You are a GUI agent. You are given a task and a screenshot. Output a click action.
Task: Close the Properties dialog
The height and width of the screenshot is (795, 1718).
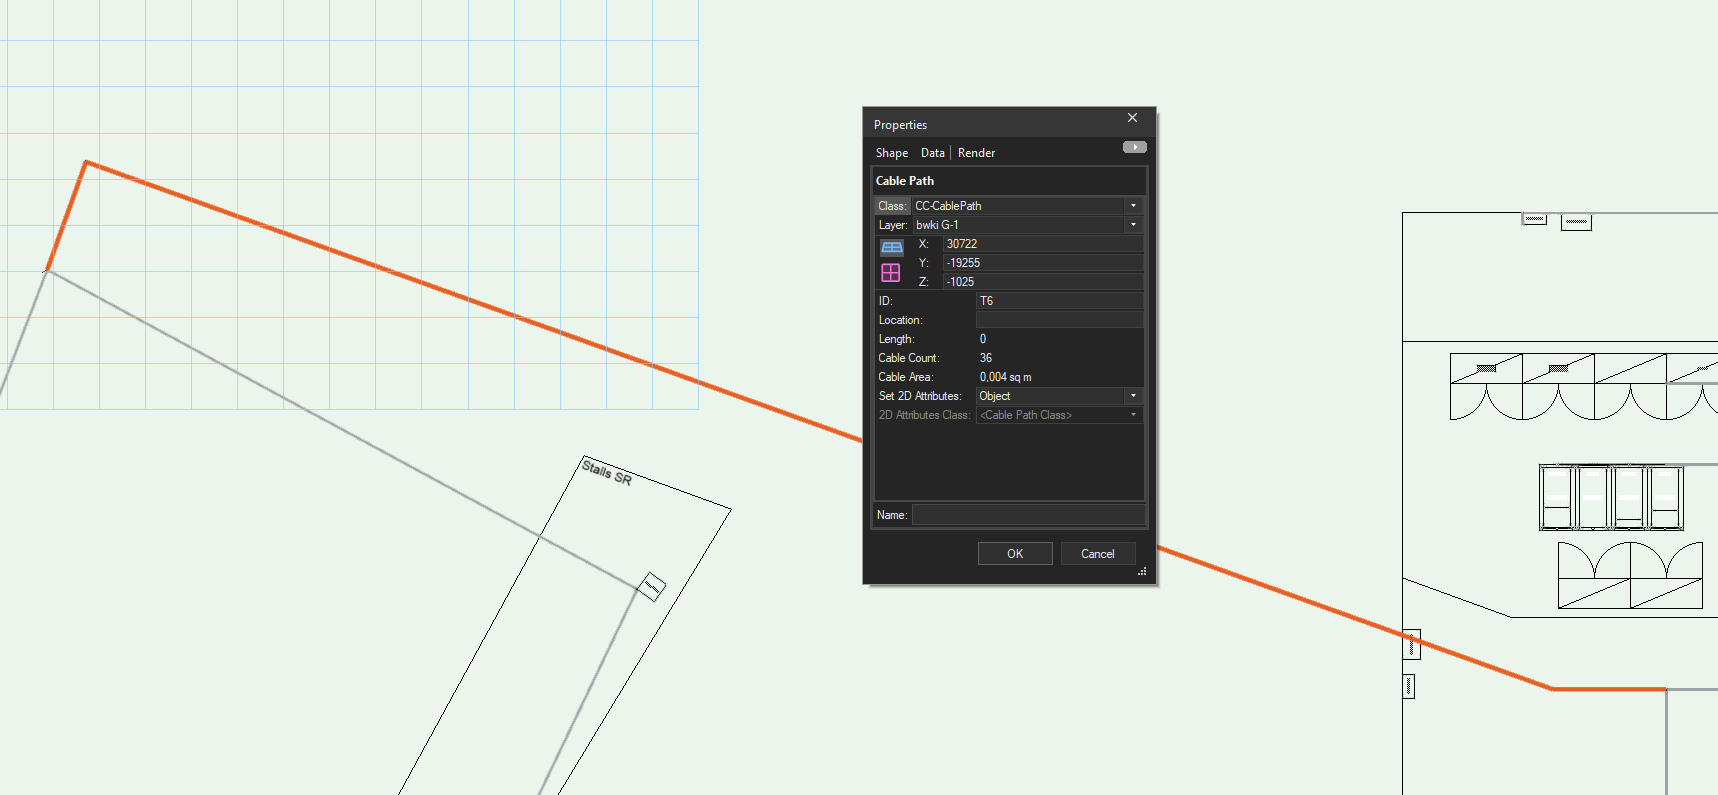click(x=1132, y=118)
